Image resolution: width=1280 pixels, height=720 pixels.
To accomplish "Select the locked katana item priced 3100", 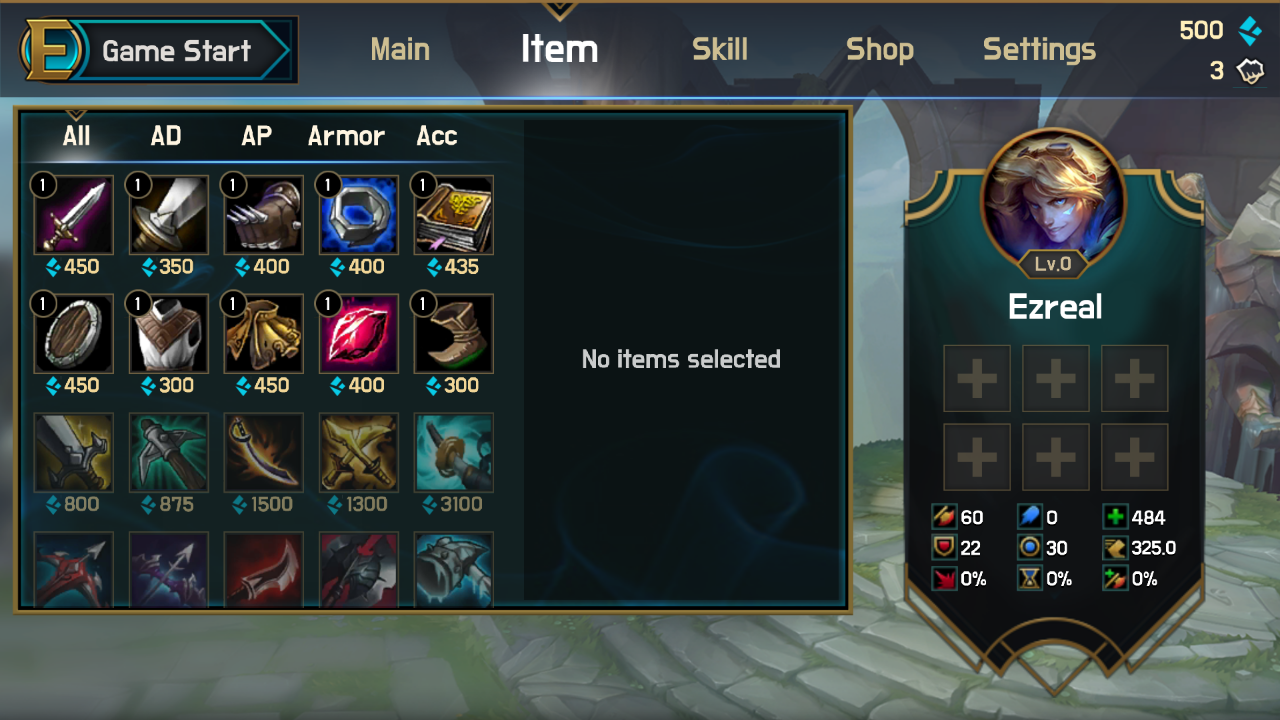I will click(454, 452).
